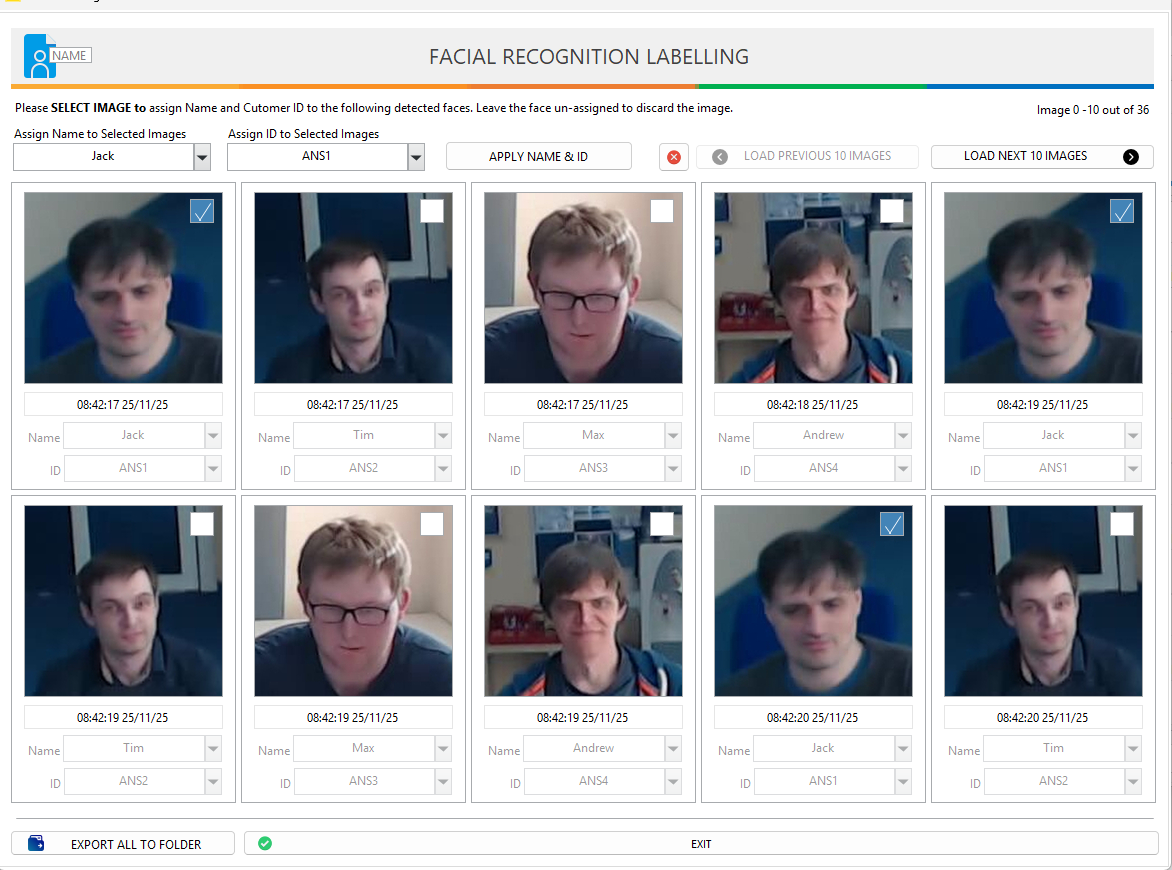Click the timestamp field above Tim at 08:42:20
The width and height of the screenshot is (1172, 870).
coord(1043,717)
